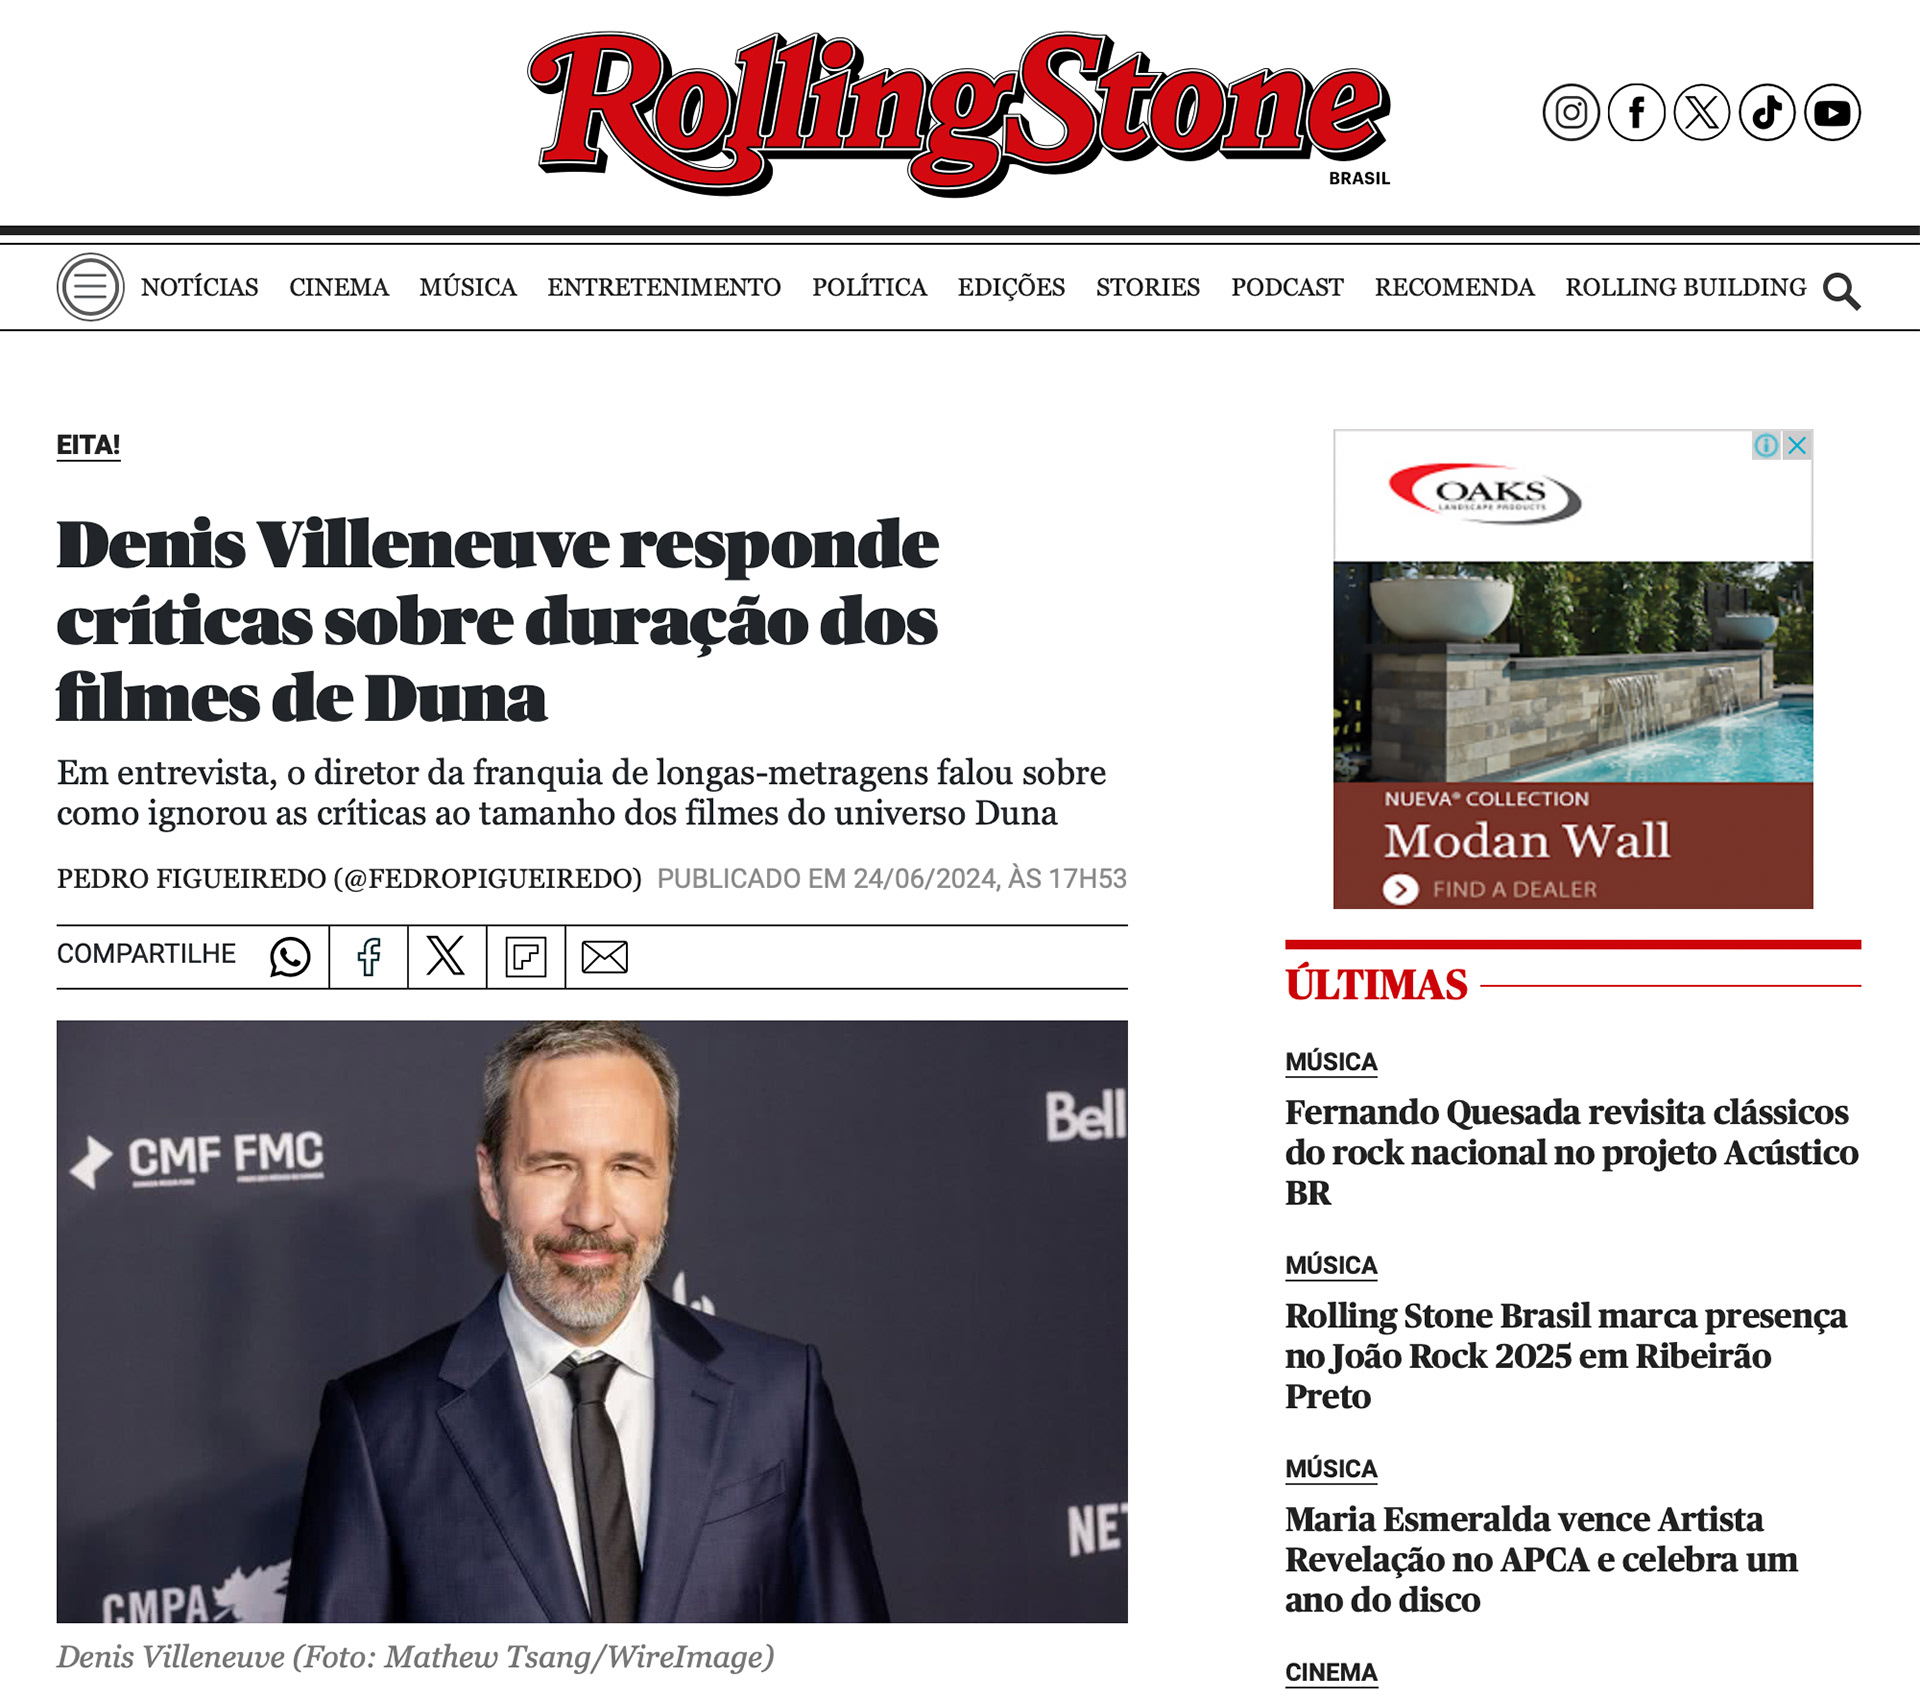The height and width of the screenshot is (1701, 1920).
Task: Open the YouTube icon in header
Action: [1832, 112]
